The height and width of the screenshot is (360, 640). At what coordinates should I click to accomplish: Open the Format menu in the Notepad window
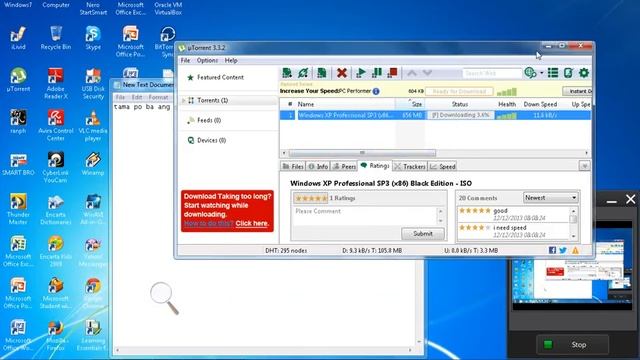pos(158,97)
